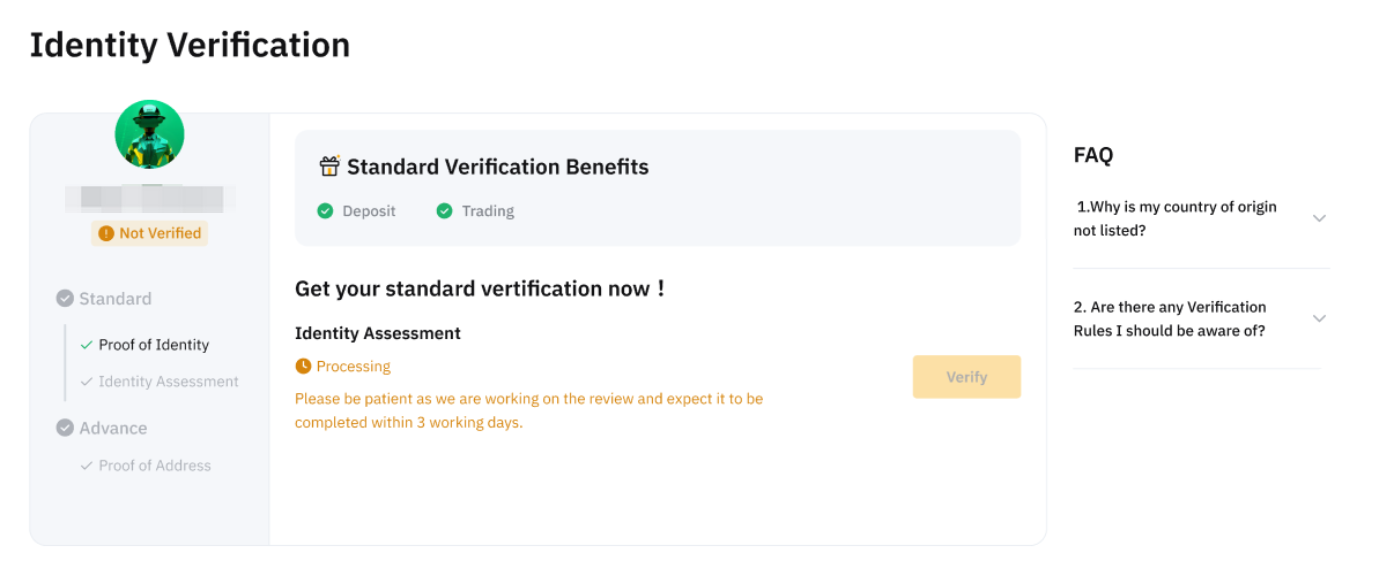Open the Verification Rules FAQ question text
Screen dimensions: 1400x569
pyautogui.click(x=1169, y=319)
